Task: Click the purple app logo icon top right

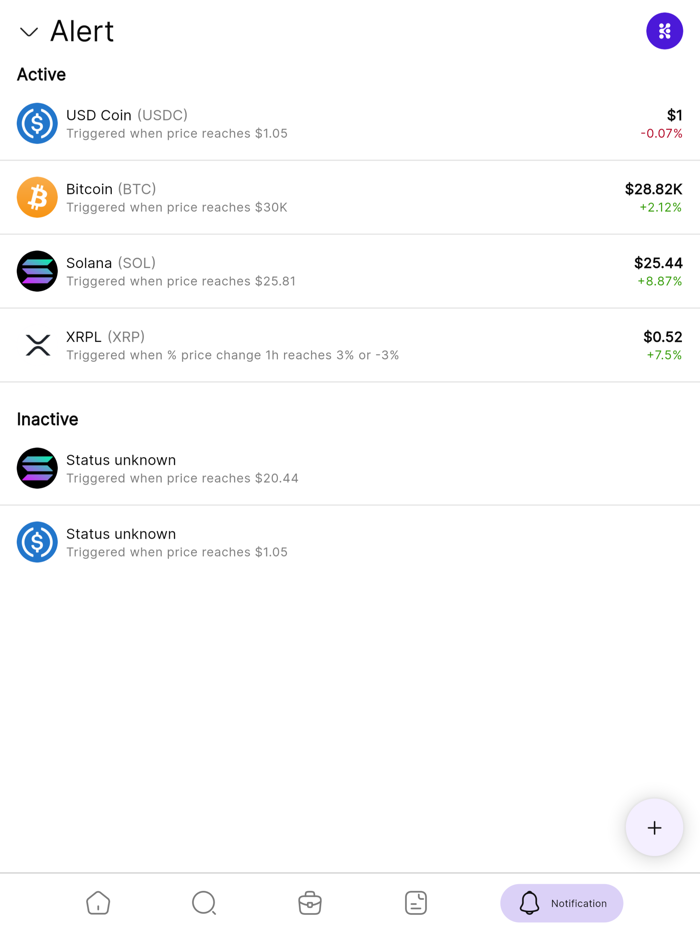Action: [x=664, y=31]
